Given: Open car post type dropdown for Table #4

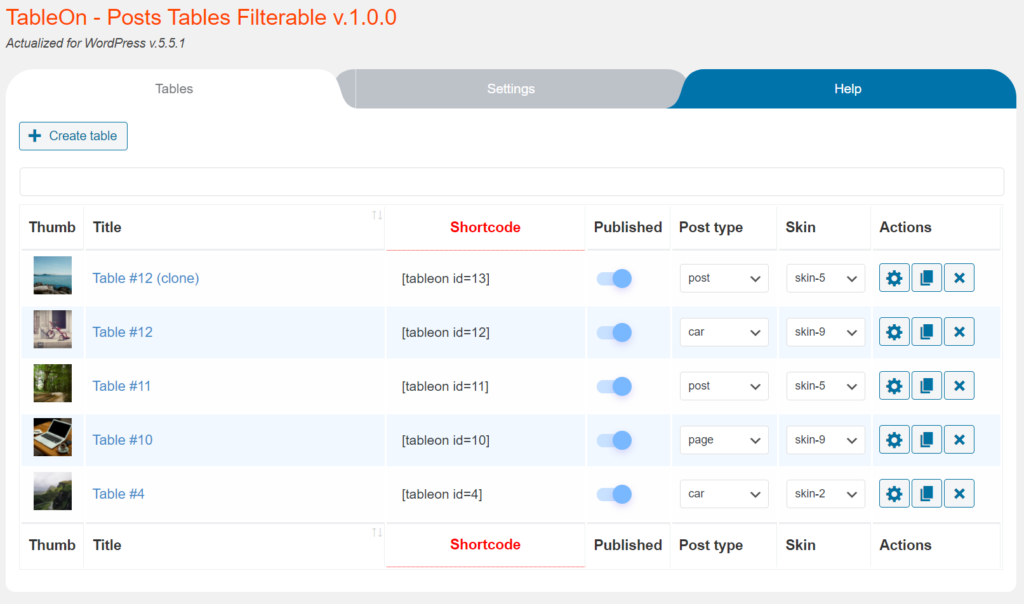Looking at the screenshot, I should click(x=724, y=494).
